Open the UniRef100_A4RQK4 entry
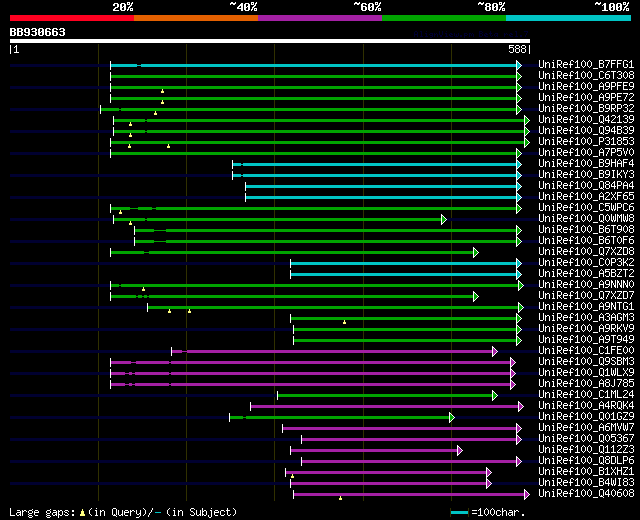The height and width of the screenshot is (520, 640). click(x=586, y=406)
